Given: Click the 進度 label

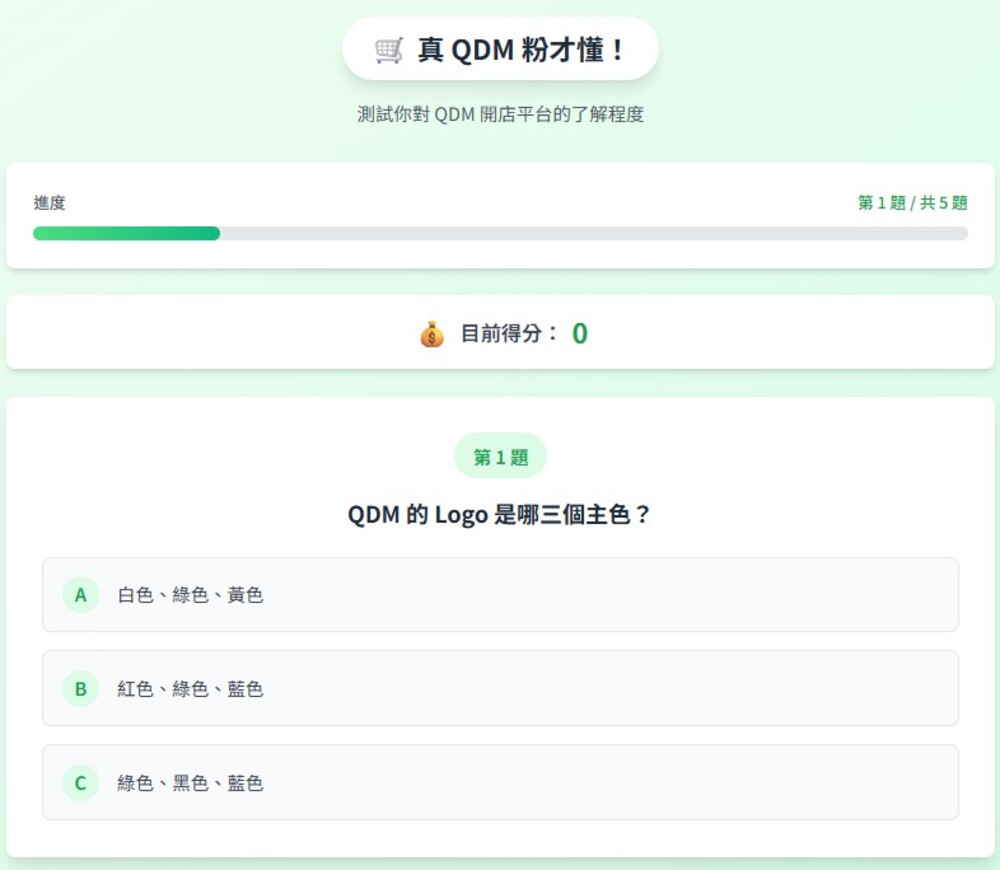Looking at the screenshot, I should 50,203.
